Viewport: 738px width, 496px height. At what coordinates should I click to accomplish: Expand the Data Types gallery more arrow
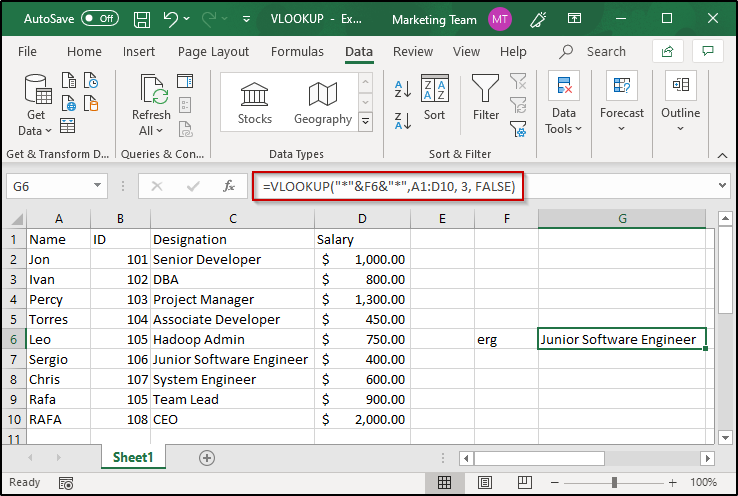[366, 121]
